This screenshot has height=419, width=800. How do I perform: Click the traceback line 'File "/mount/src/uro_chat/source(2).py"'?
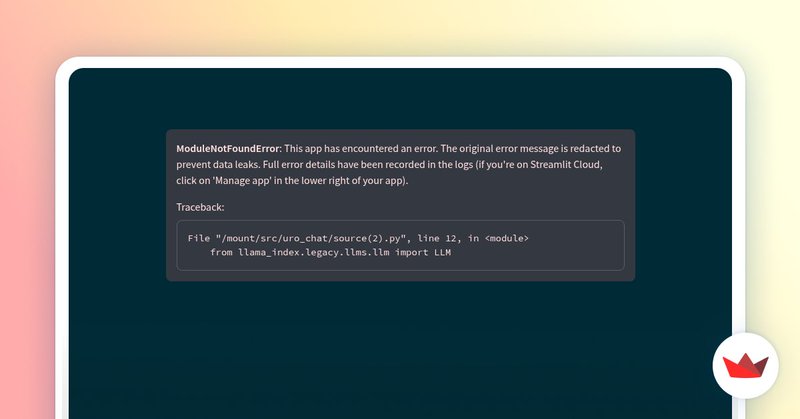(358, 238)
